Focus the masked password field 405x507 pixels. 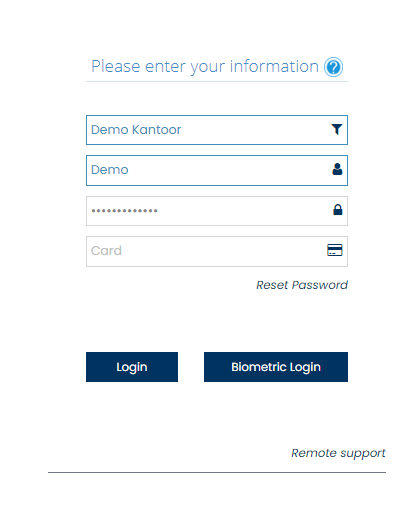[x=217, y=211]
